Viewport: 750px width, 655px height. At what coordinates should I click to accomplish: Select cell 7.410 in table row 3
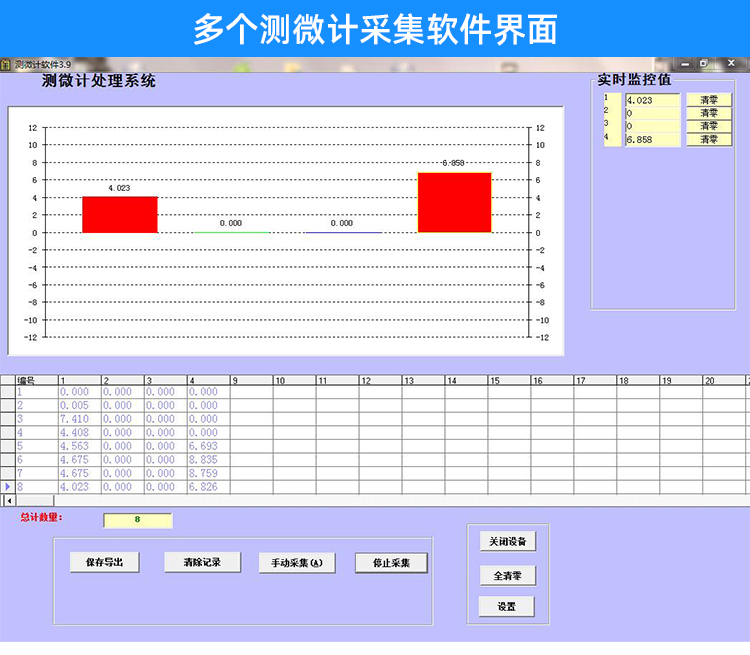pyautogui.click(x=78, y=420)
